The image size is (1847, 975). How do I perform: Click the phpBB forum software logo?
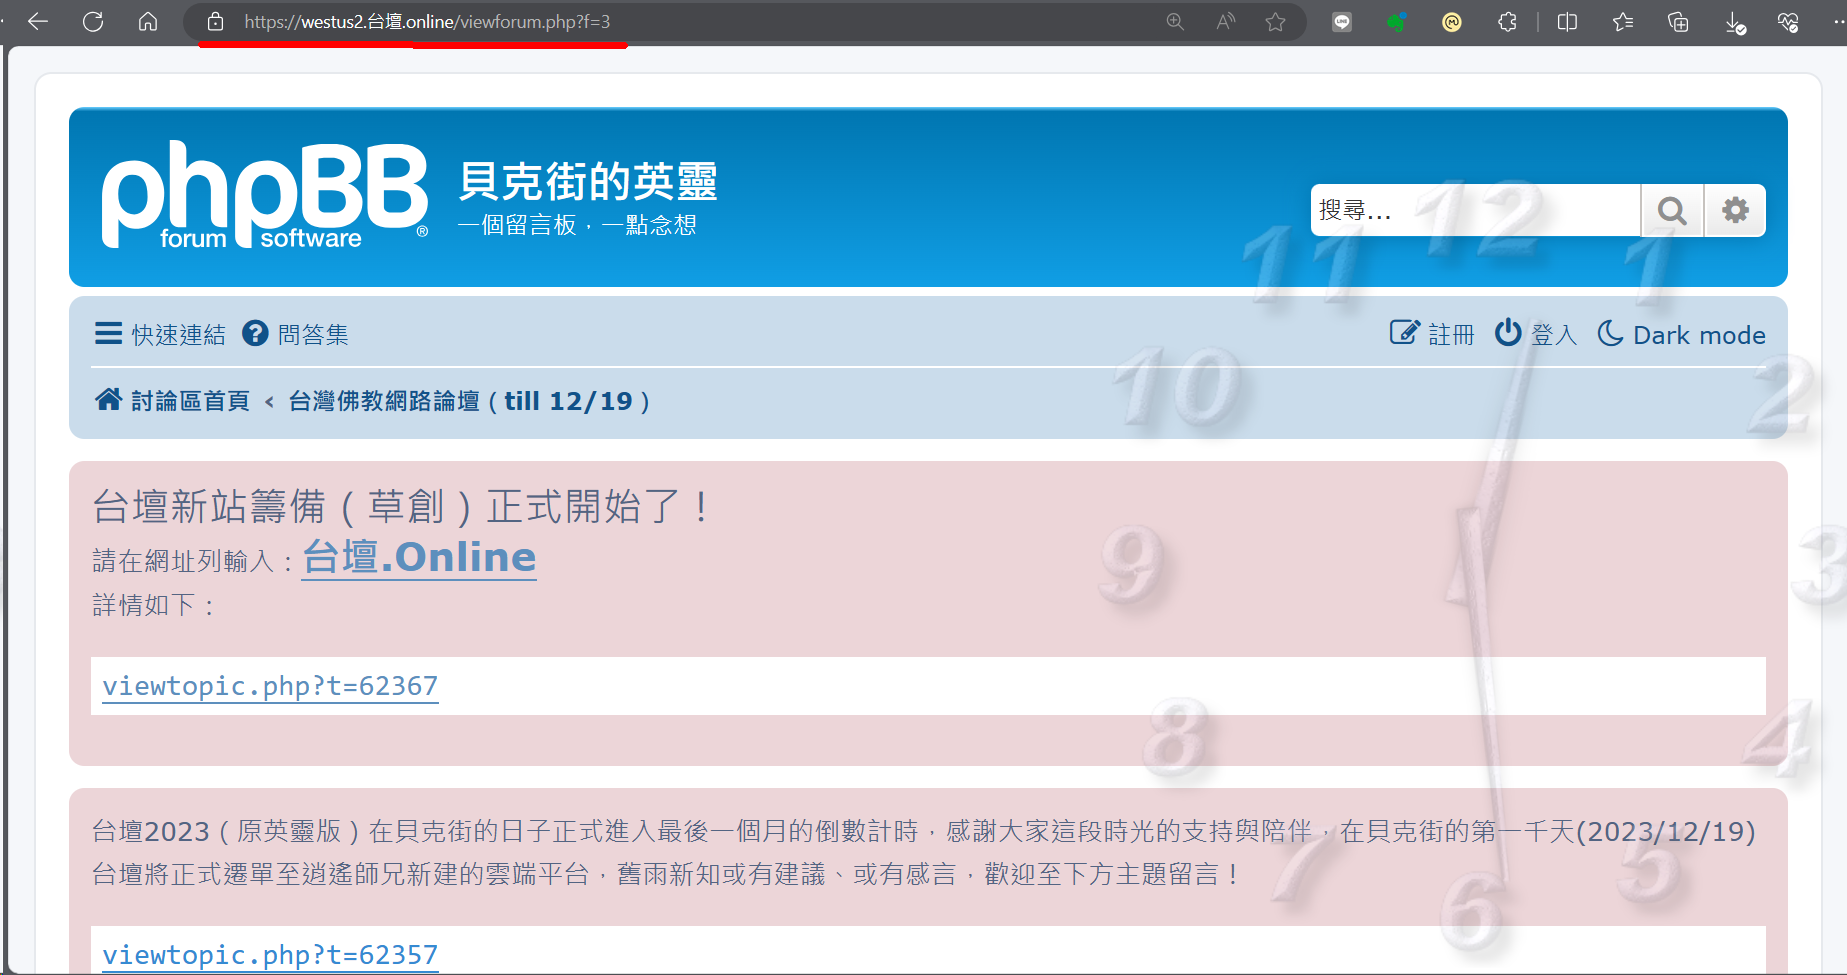[x=265, y=195]
